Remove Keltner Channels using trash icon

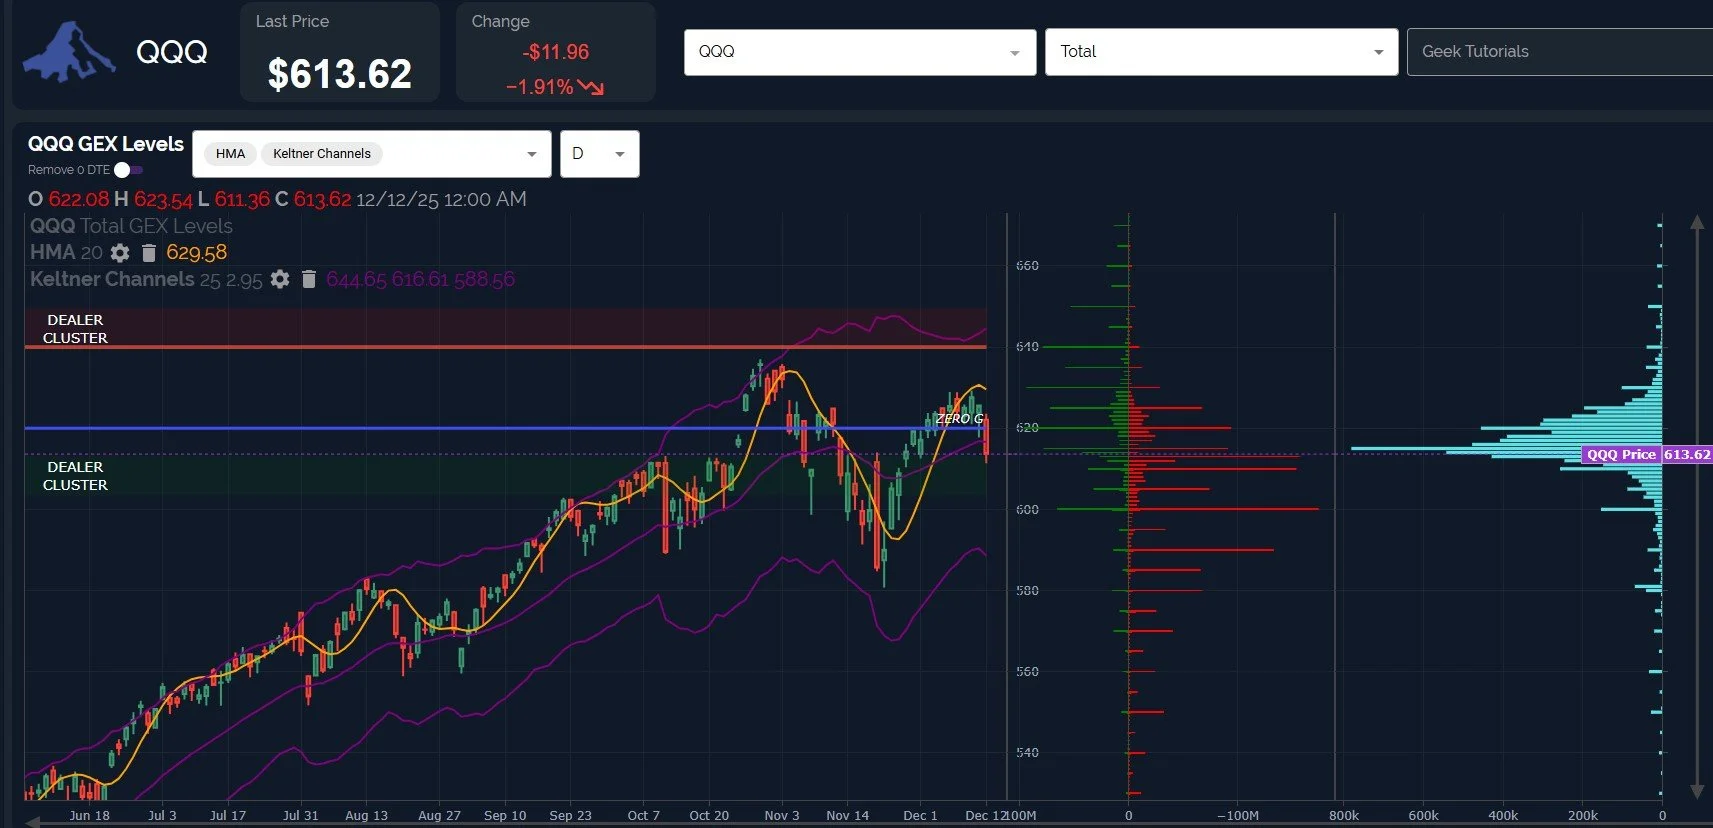point(309,279)
